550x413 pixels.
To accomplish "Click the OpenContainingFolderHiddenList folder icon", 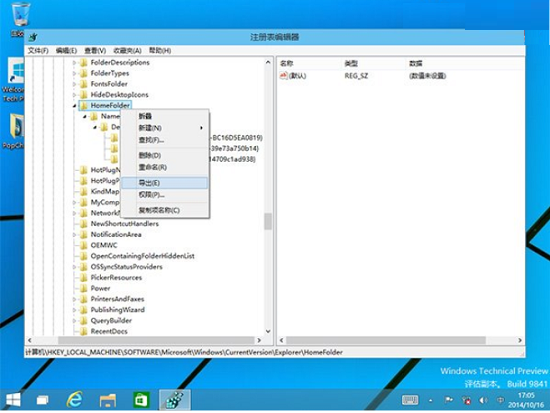I will tap(84, 256).
